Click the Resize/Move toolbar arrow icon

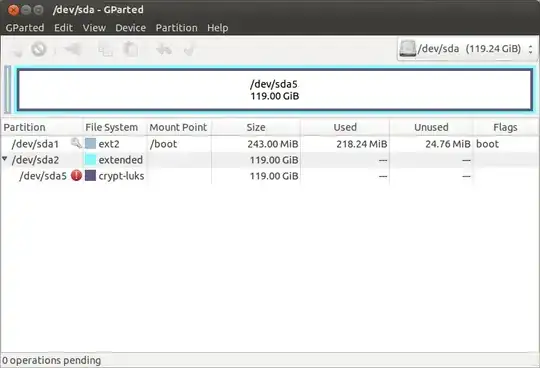(x=73, y=49)
